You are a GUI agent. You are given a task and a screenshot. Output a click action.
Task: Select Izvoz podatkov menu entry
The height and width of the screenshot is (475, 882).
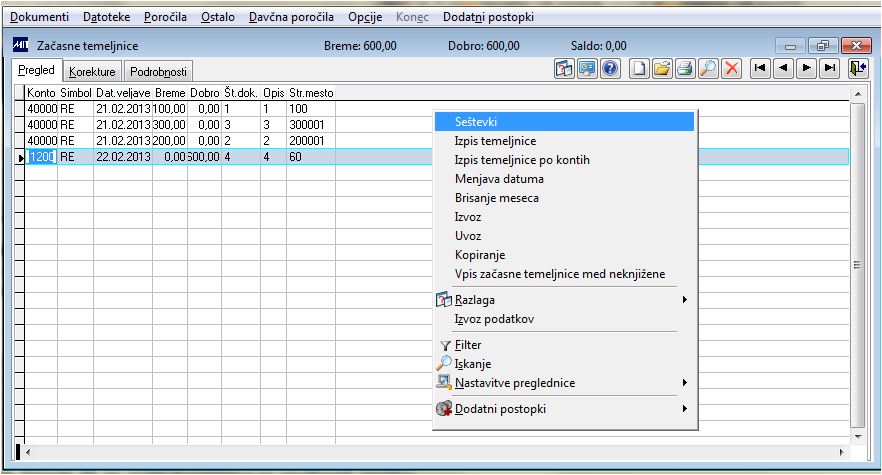click(x=564, y=319)
